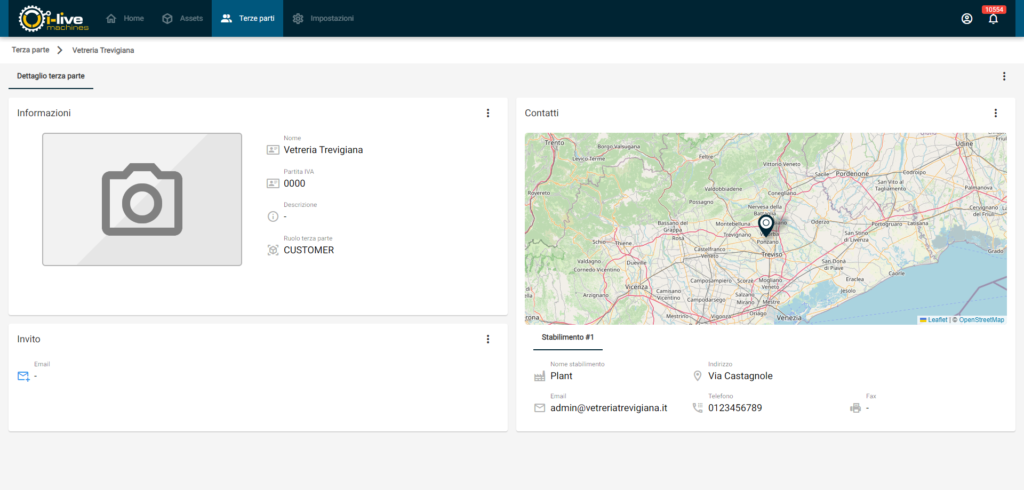The image size is (1024, 490).
Task: Click the phone icon next to Telefono
Action: [x=698, y=408]
